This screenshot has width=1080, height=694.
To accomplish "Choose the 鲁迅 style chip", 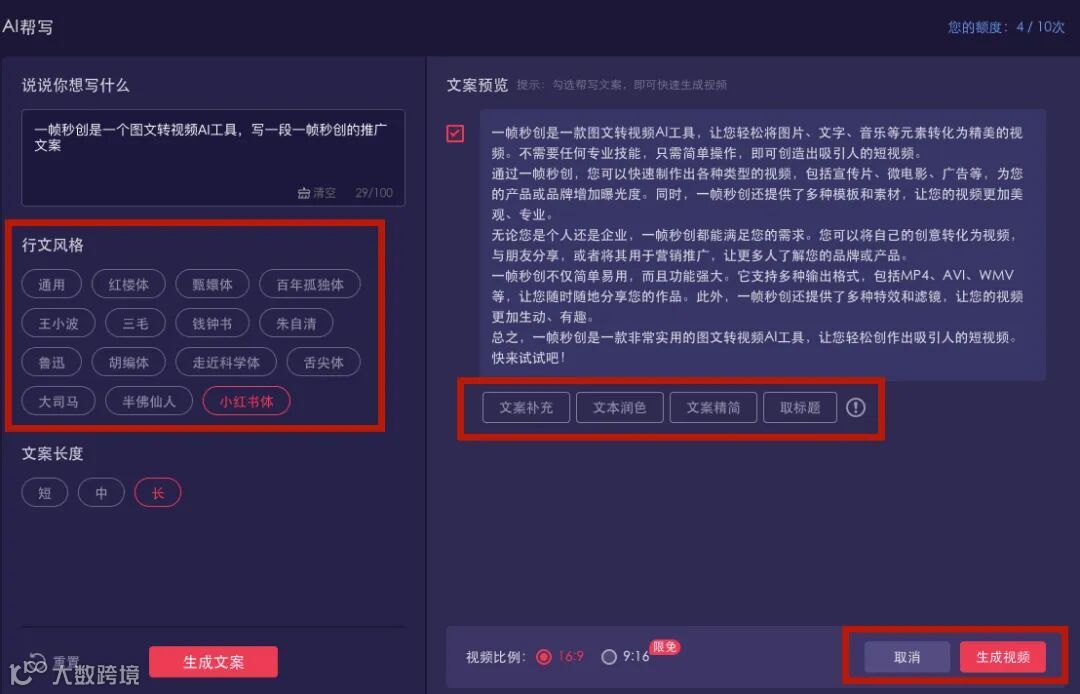I will coord(52,363).
